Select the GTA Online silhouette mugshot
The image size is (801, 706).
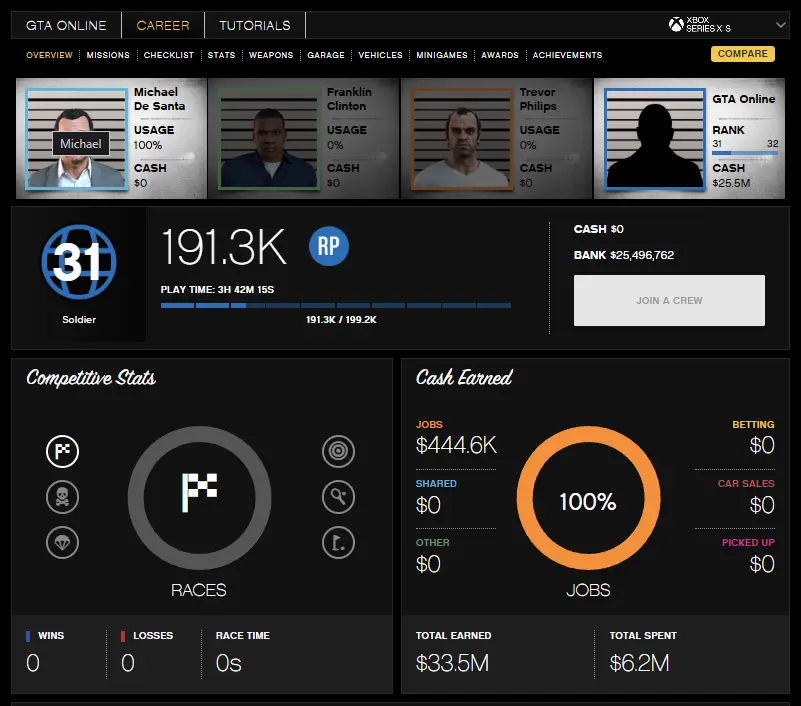pyautogui.click(x=655, y=139)
